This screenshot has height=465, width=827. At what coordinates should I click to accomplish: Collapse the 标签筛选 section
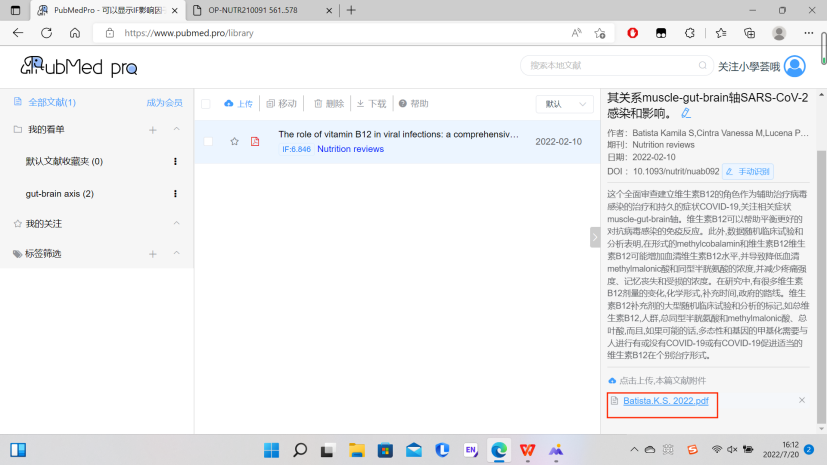(177, 253)
